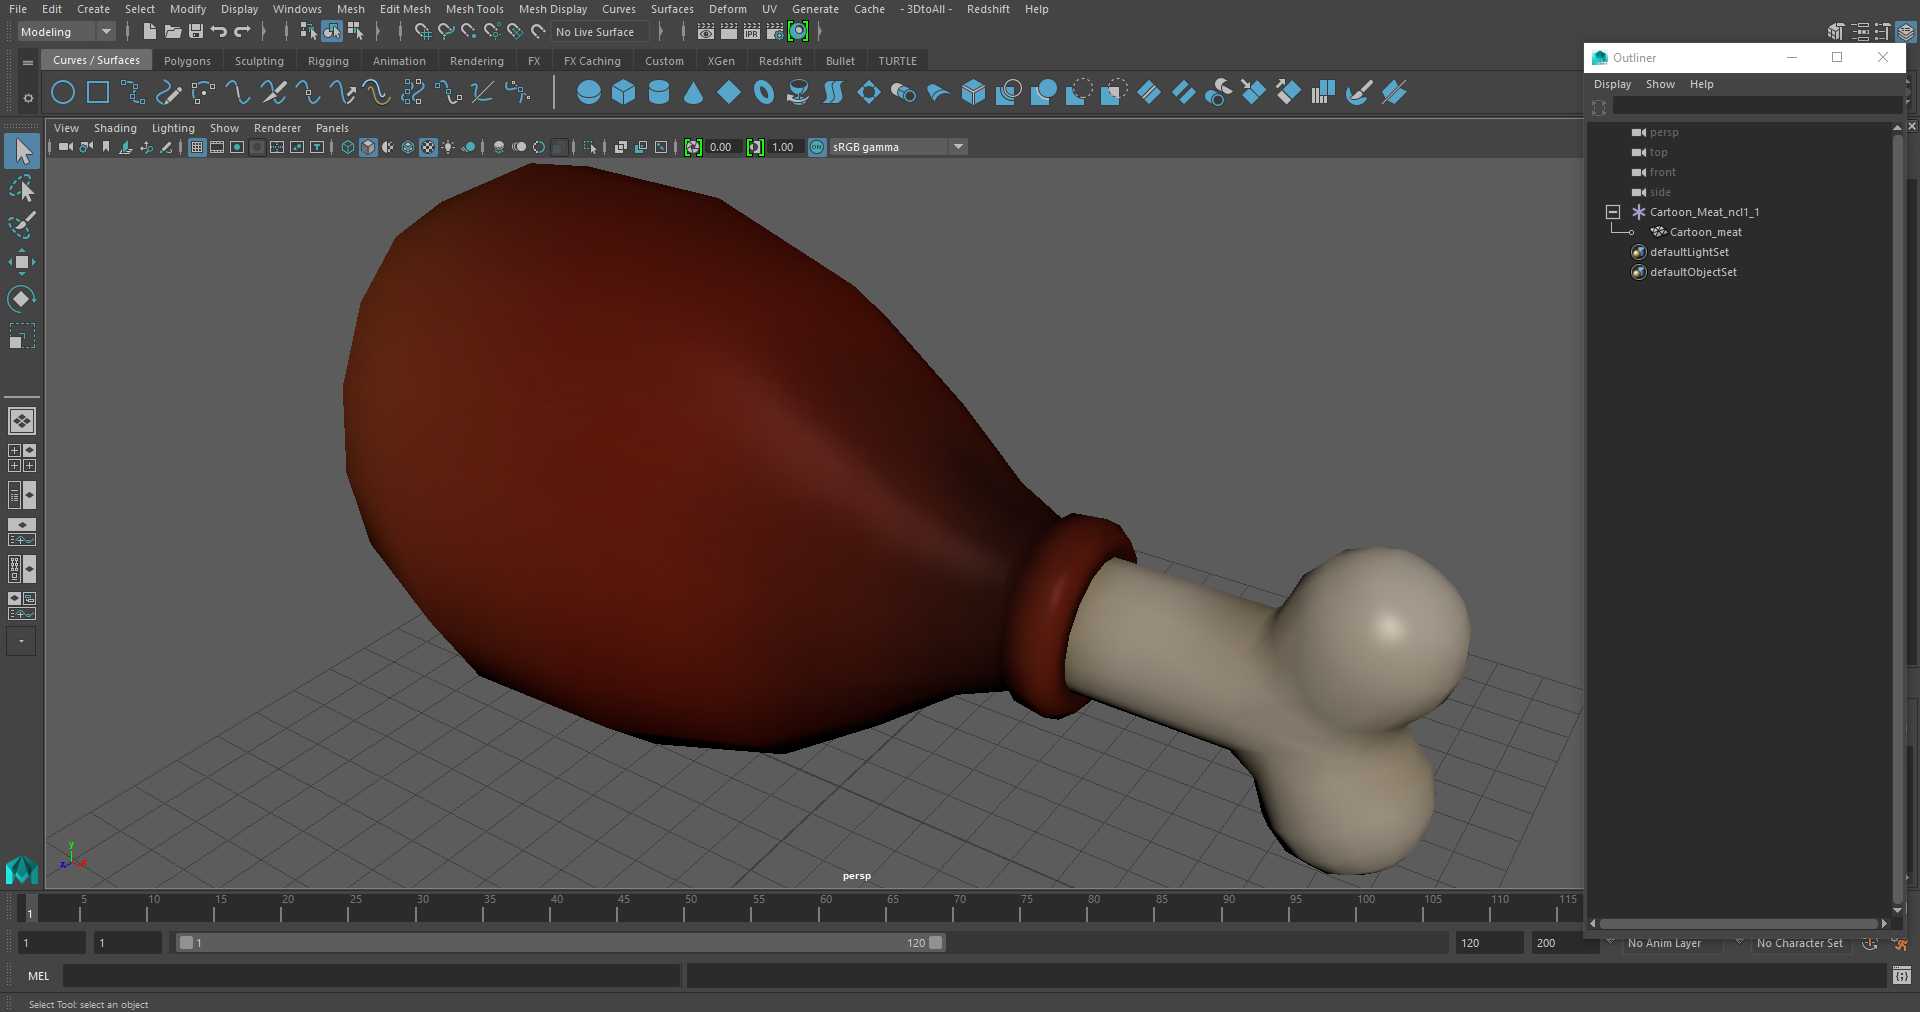Activate the Scale tool

(x=22, y=336)
